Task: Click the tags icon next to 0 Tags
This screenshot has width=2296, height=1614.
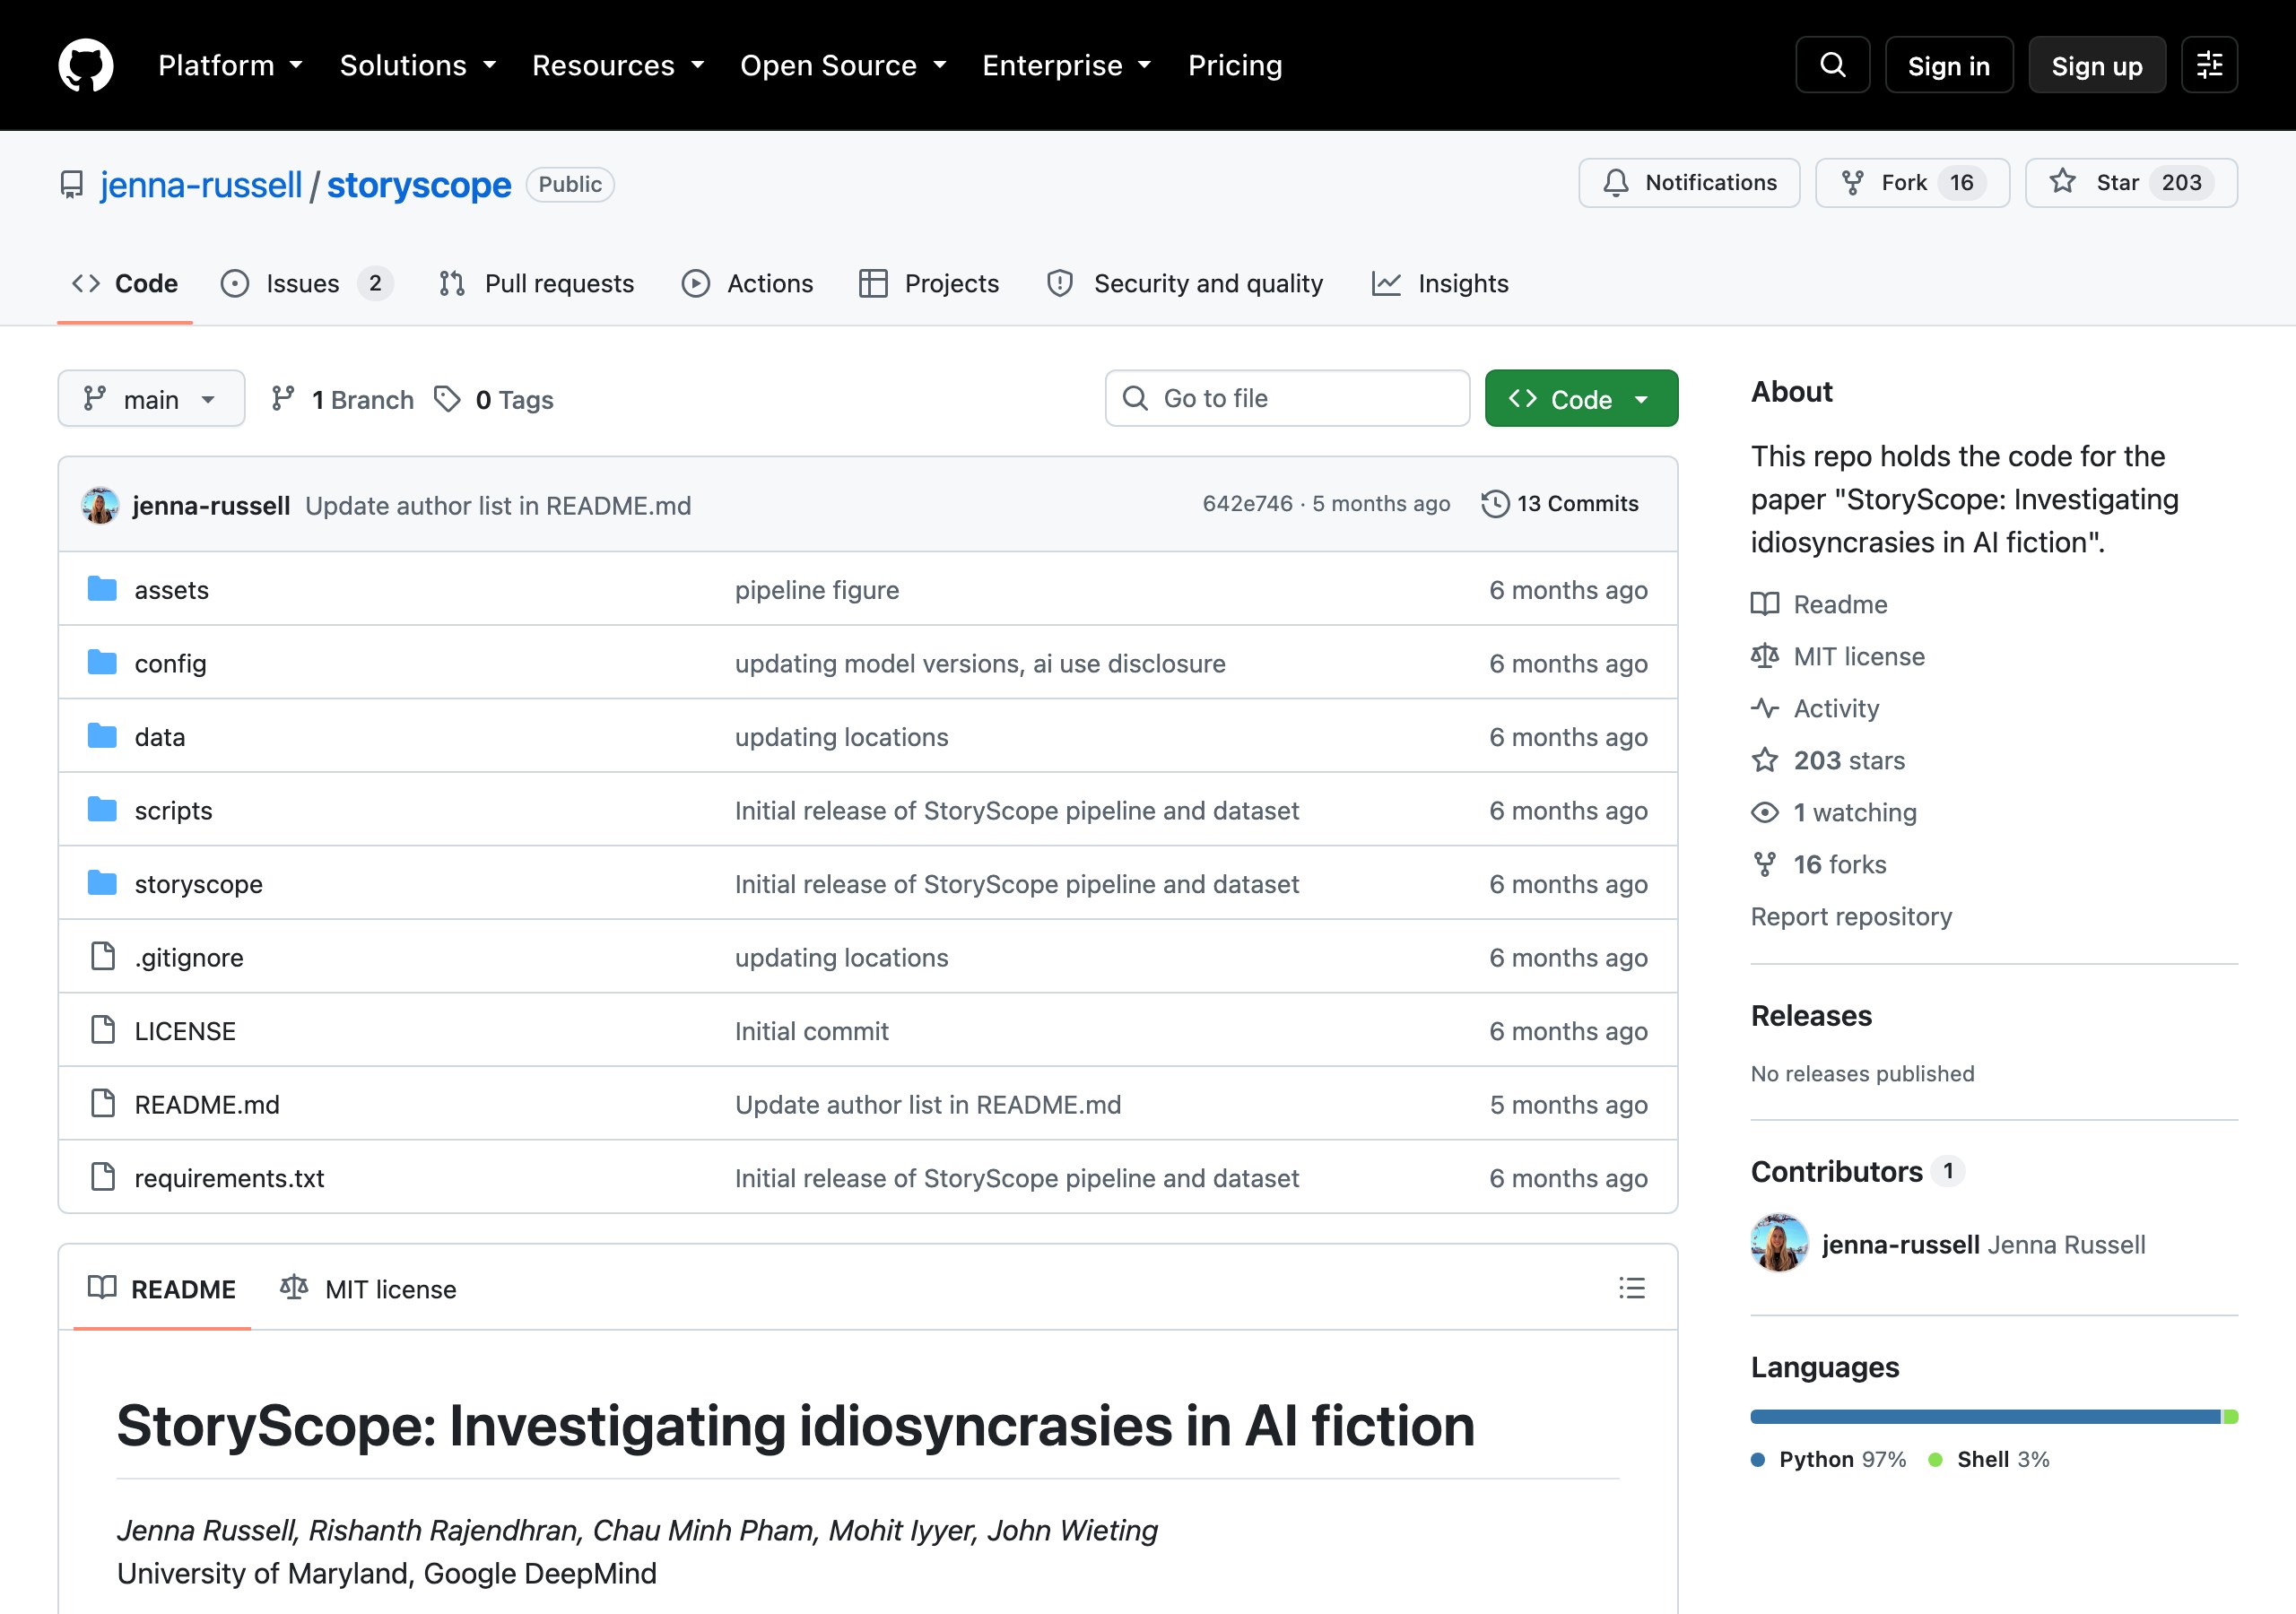Action: coord(447,399)
